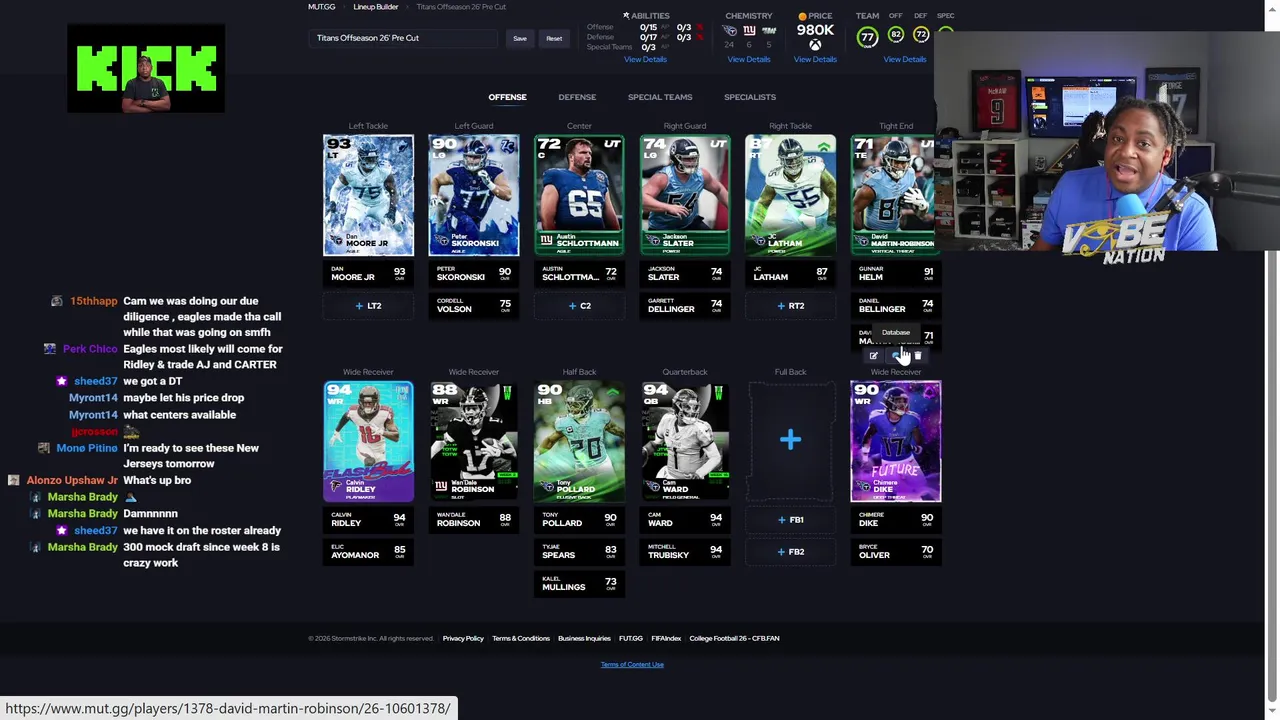Open the Terms & Conditions footer link
This screenshot has width=1280, height=720.
point(521,638)
